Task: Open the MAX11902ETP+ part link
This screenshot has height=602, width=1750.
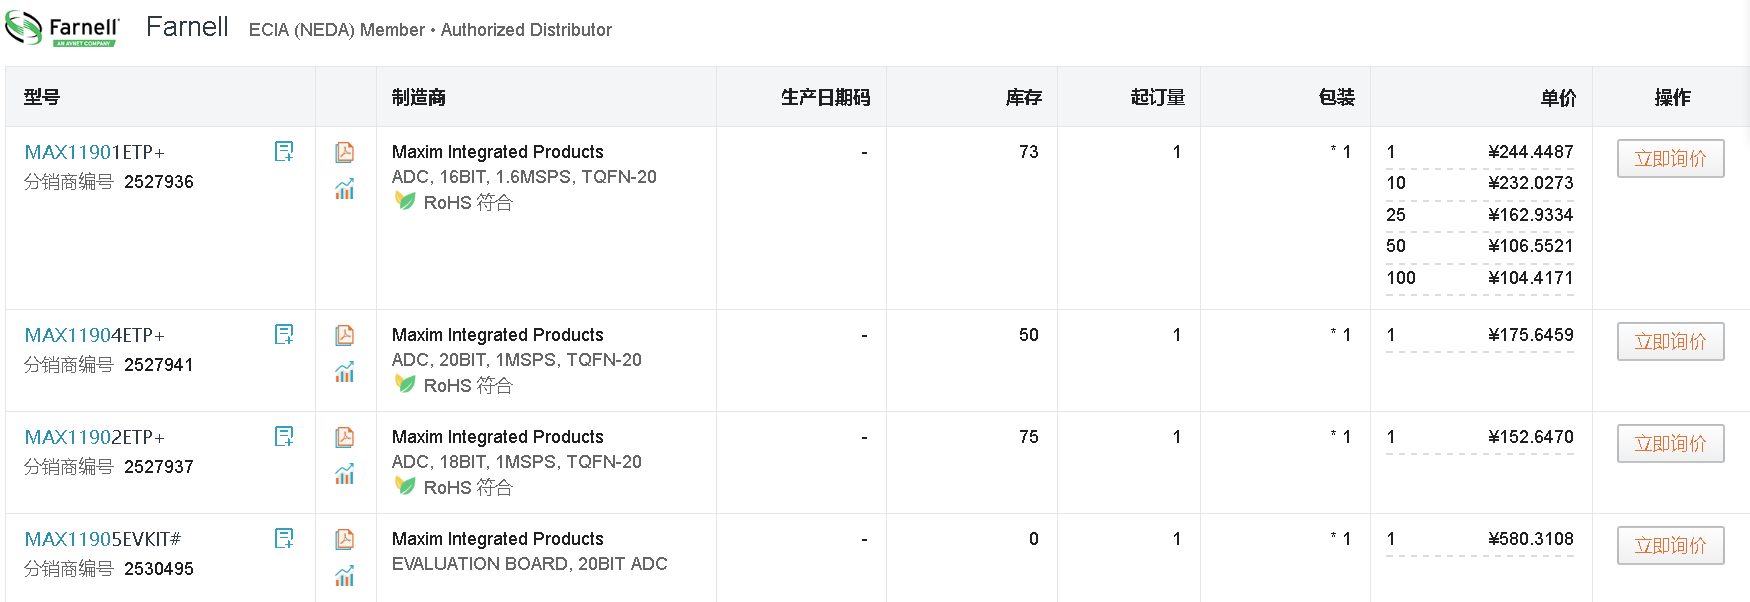Action: click(x=94, y=437)
